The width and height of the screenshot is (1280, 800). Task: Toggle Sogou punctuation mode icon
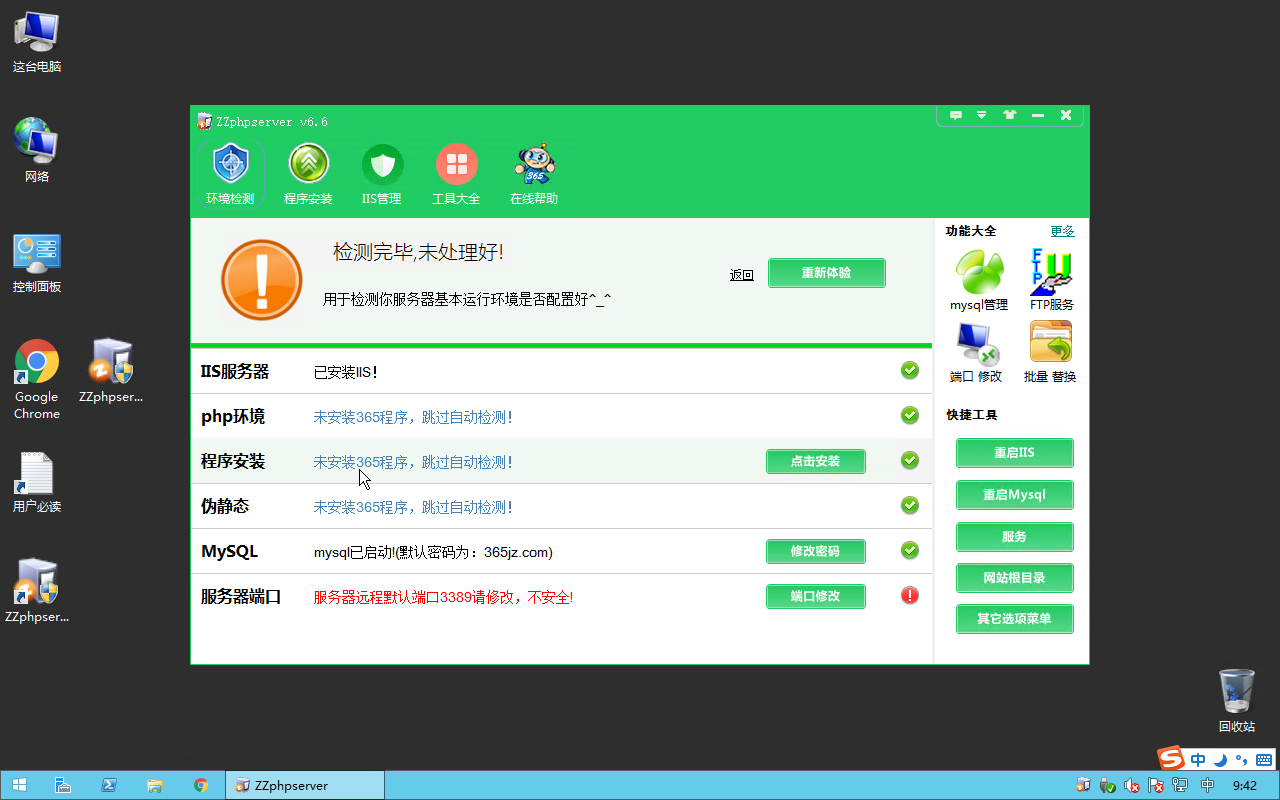pyautogui.click(x=1242, y=759)
